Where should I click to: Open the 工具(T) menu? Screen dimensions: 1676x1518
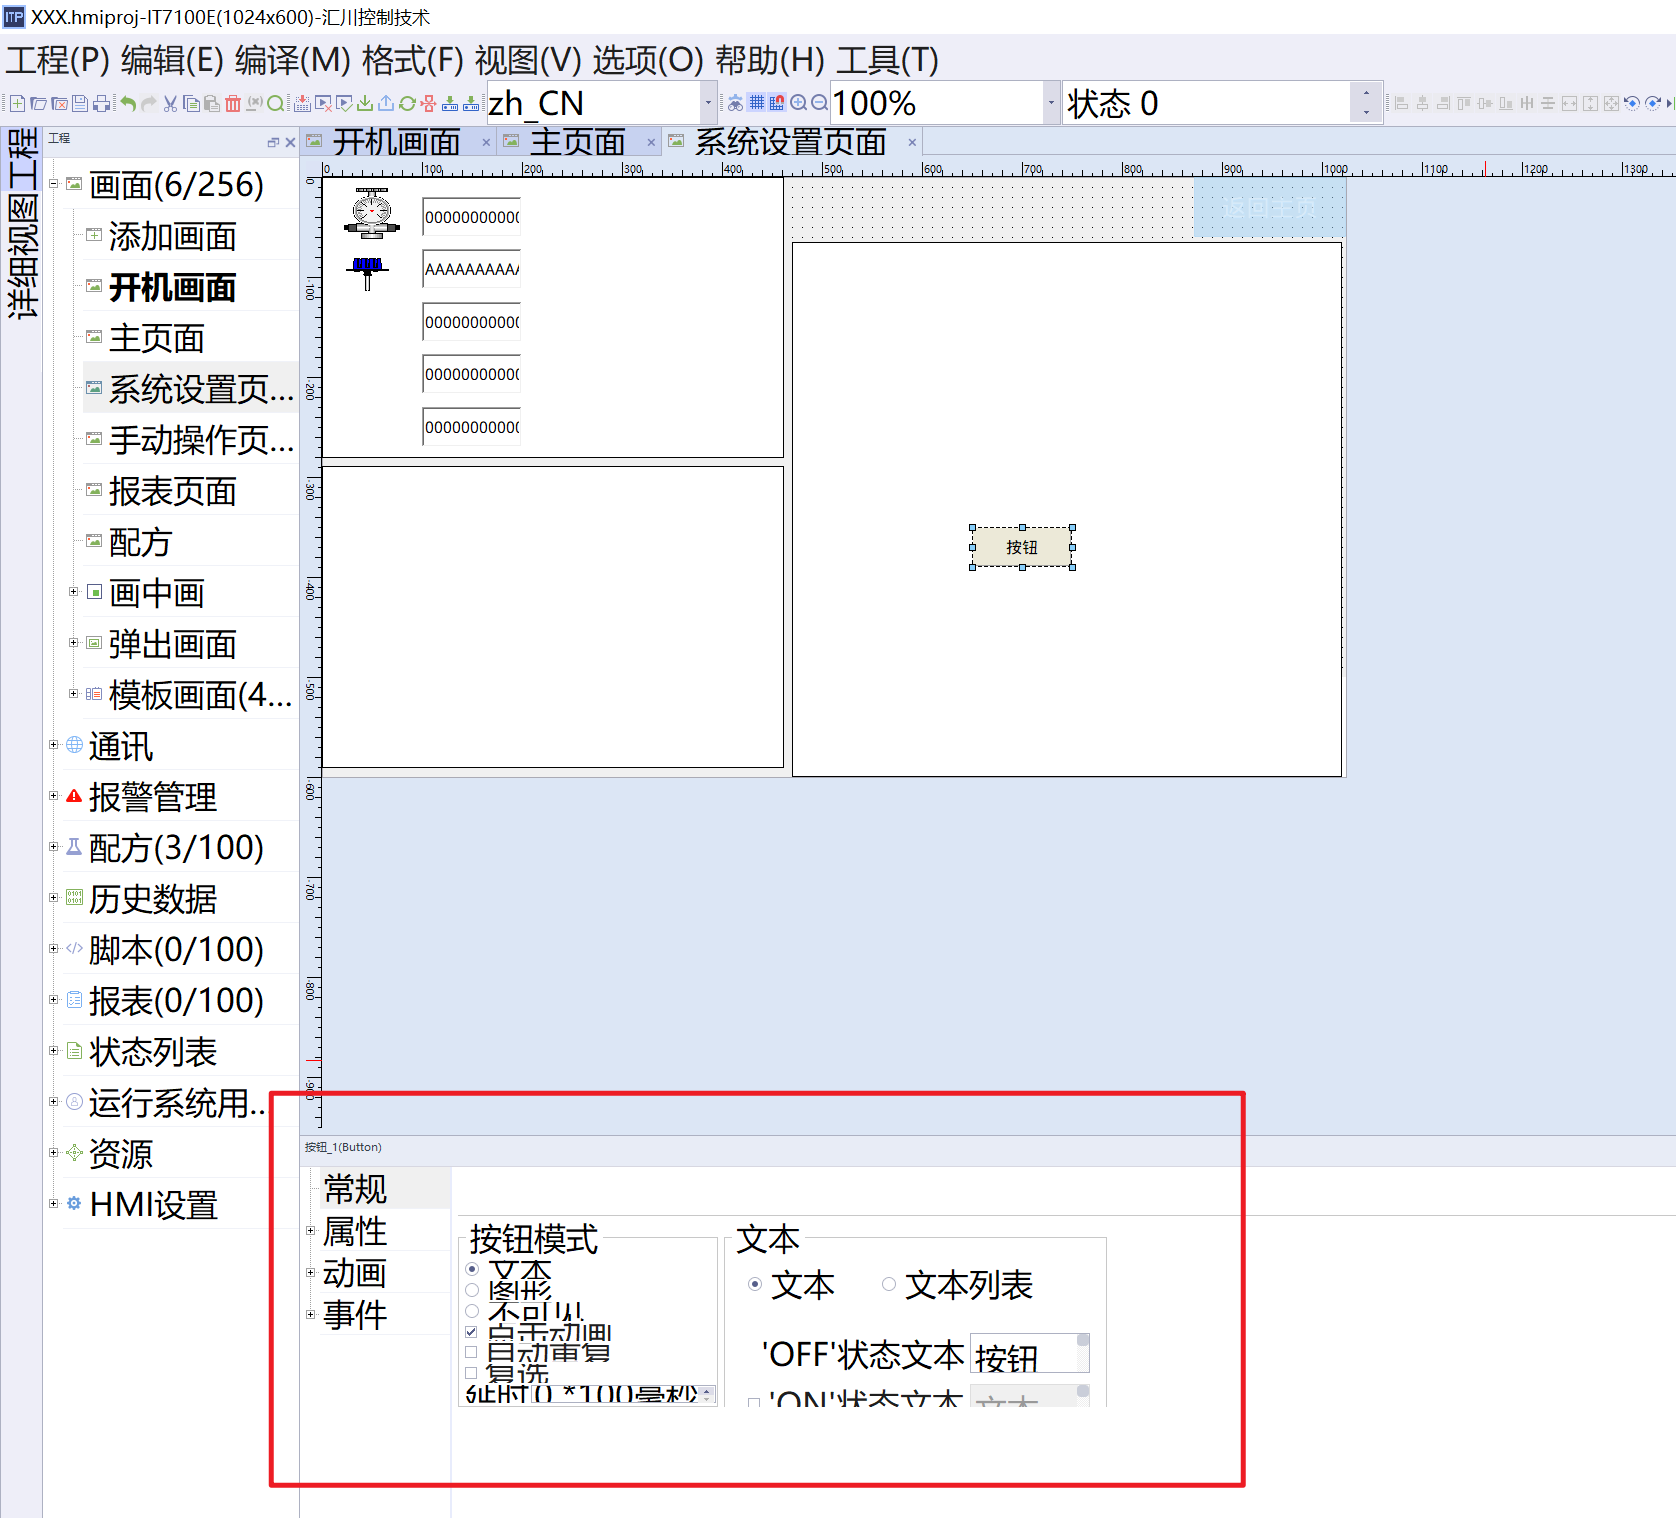[x=887, y=60]
